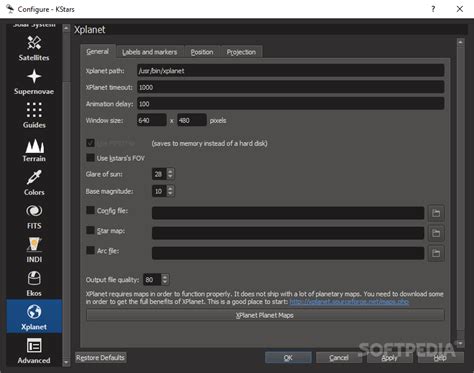Enable the Star map checkbox
The height and width of the screenshot is (373, 474).
(90, 230)
